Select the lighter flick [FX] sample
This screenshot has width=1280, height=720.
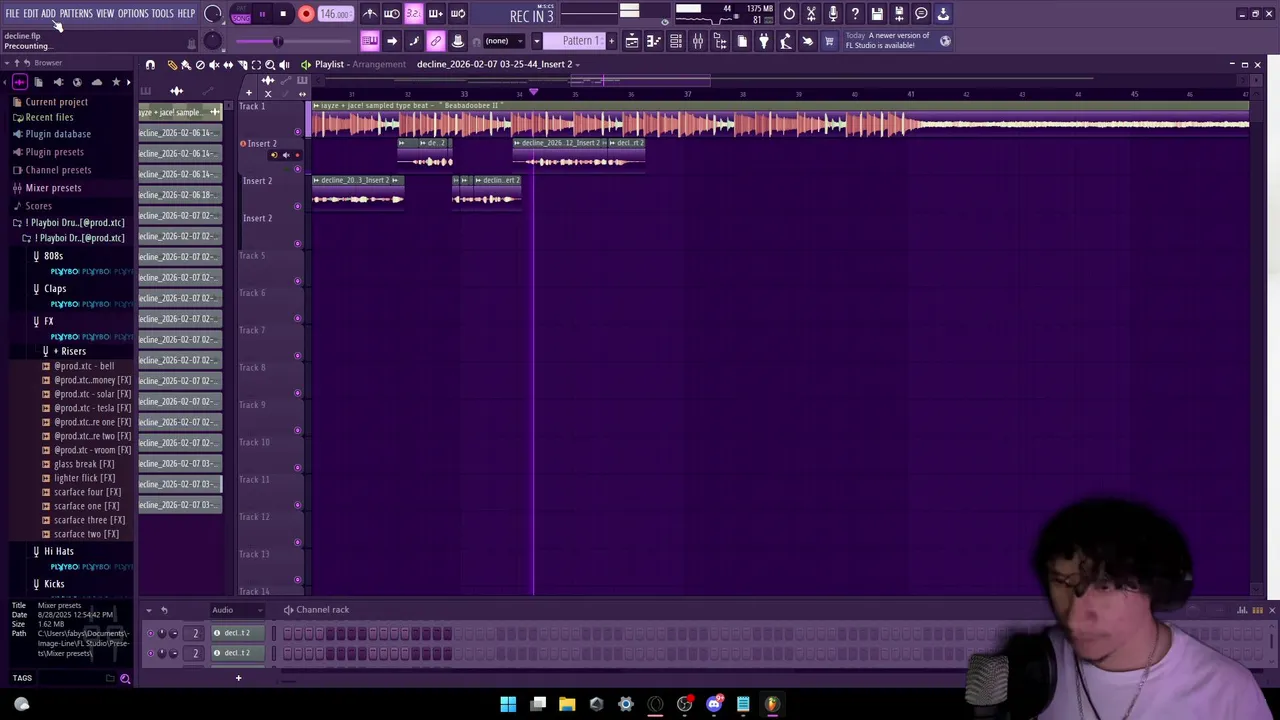84,478
